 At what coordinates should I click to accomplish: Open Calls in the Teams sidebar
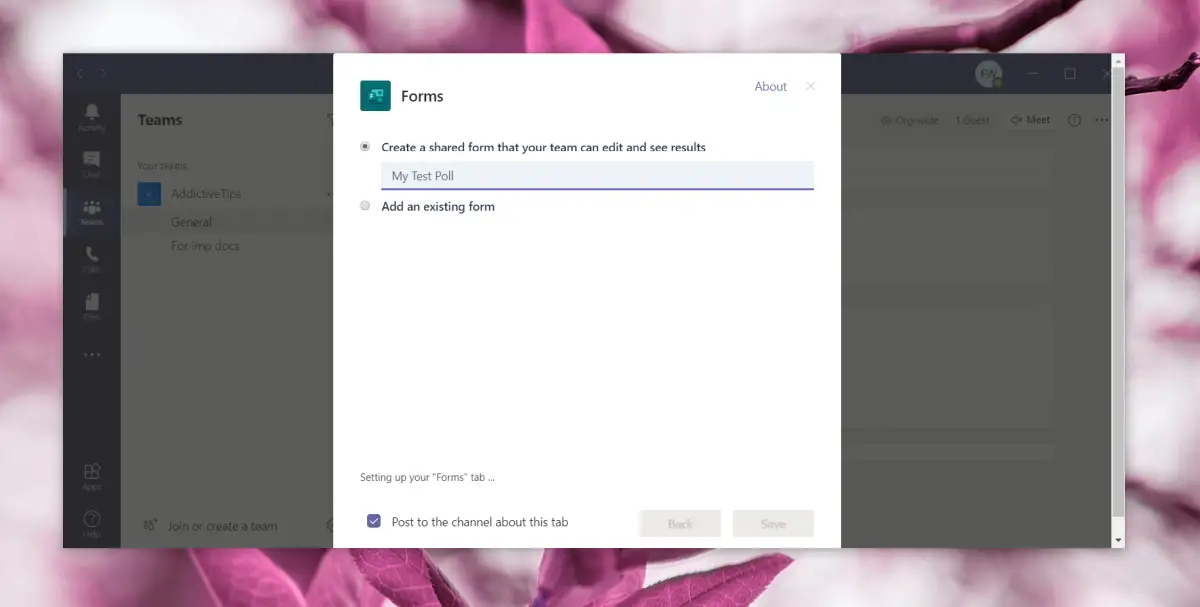pyautogui.click(x=92, y=259)
